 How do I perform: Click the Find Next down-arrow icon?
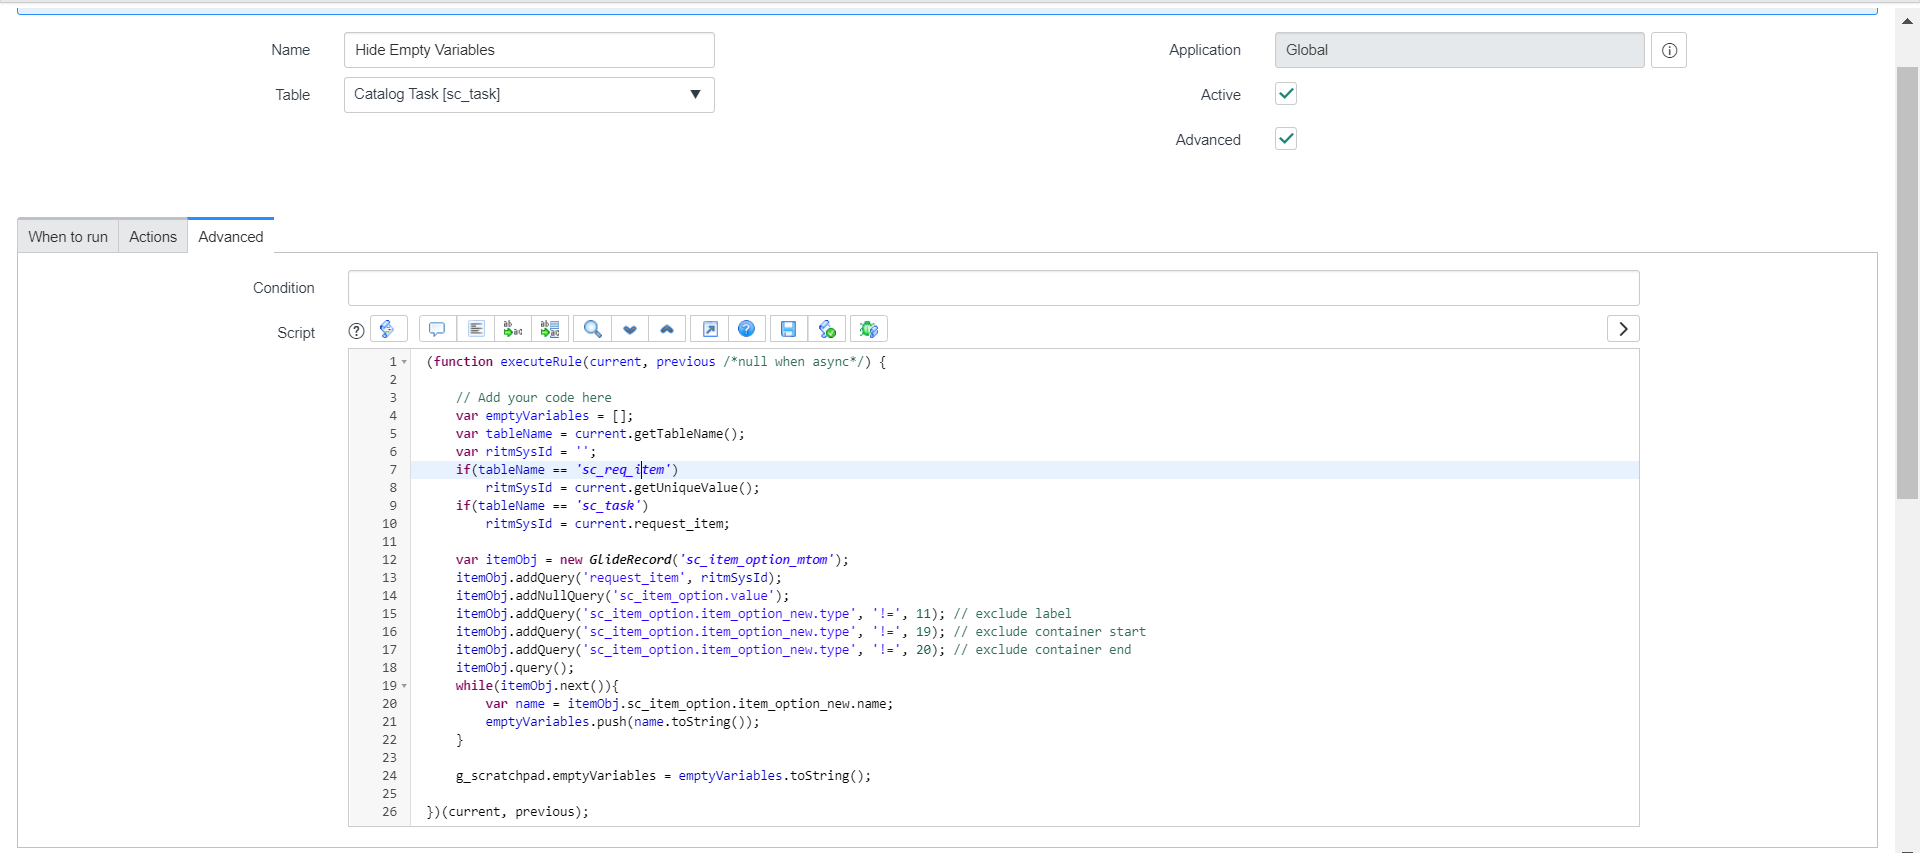[x=630, y=329]
